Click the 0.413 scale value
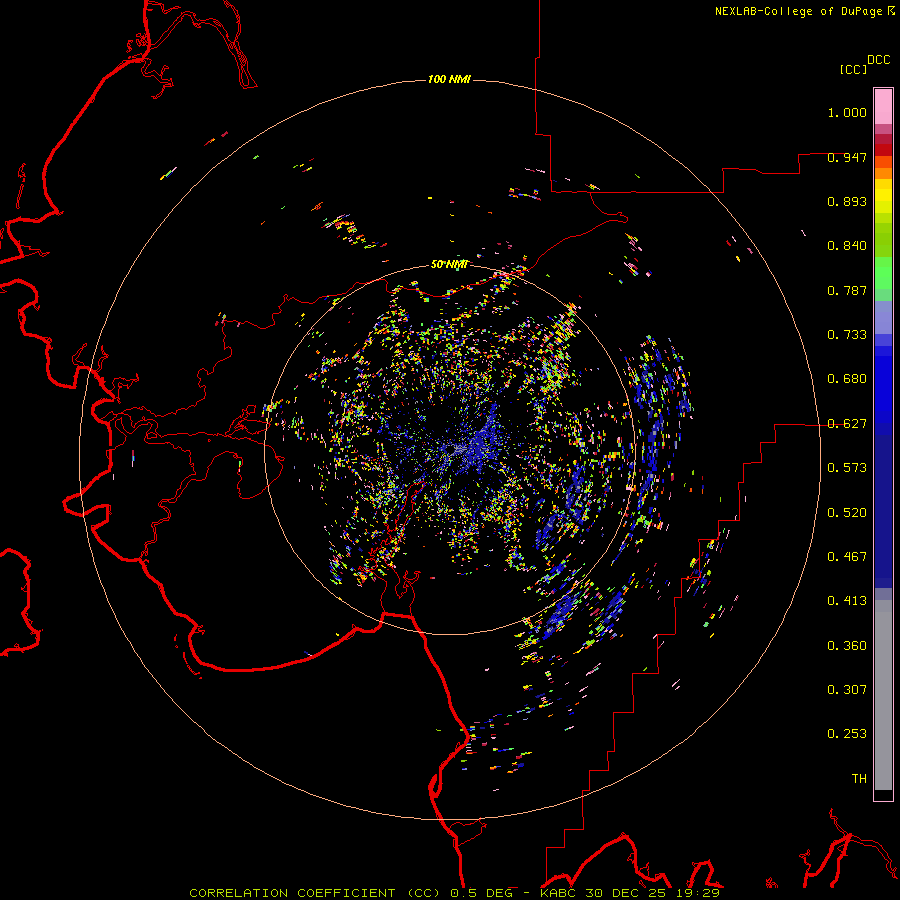Image resolution: width=900 pixels, height=900 pixels. [847, 601]
